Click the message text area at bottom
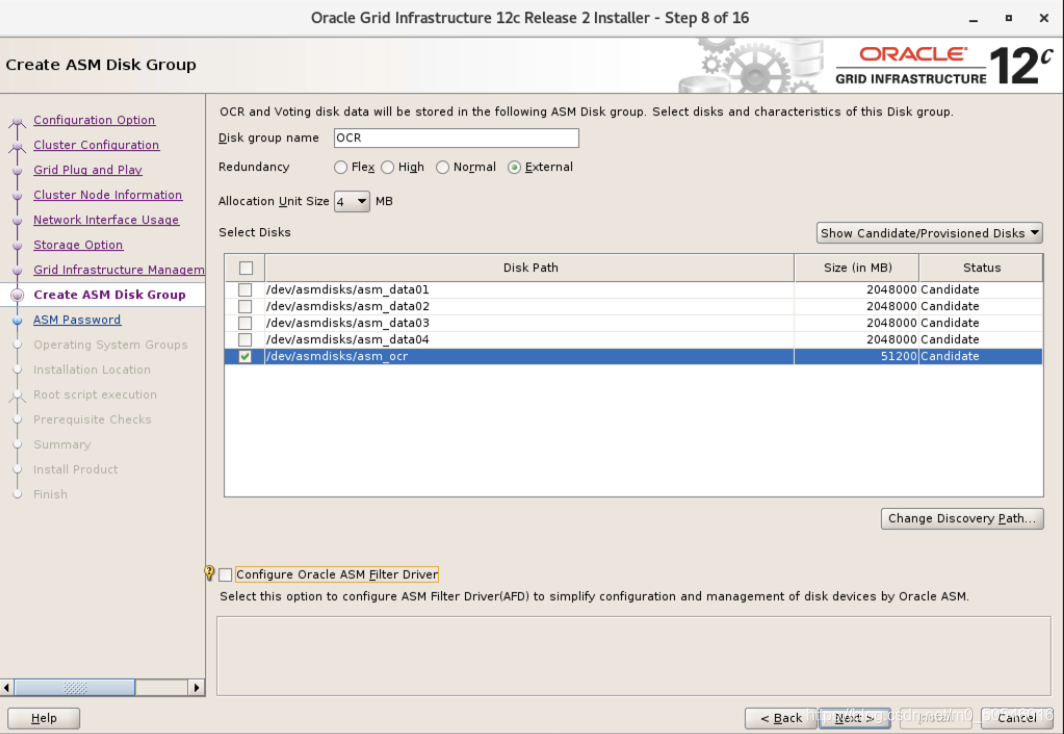The height and width of the screenshot is (734, 1064). 633,656
